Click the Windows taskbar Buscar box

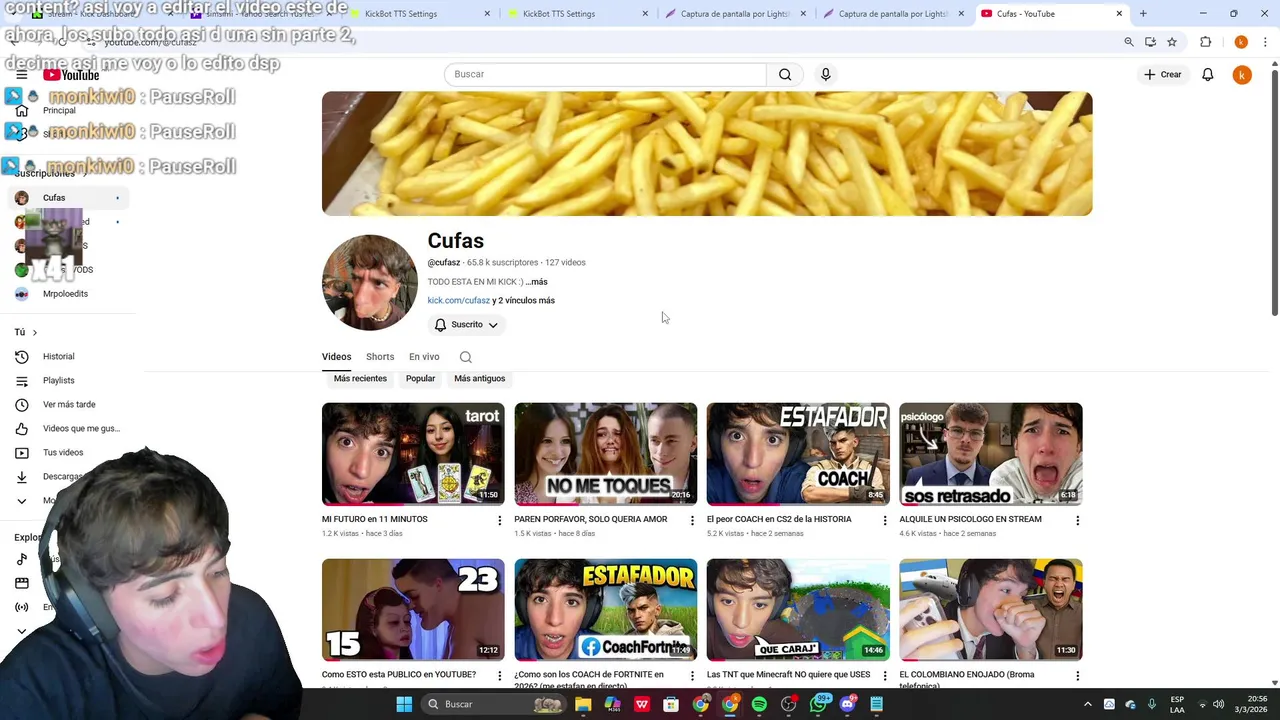[x=492, y=704]
